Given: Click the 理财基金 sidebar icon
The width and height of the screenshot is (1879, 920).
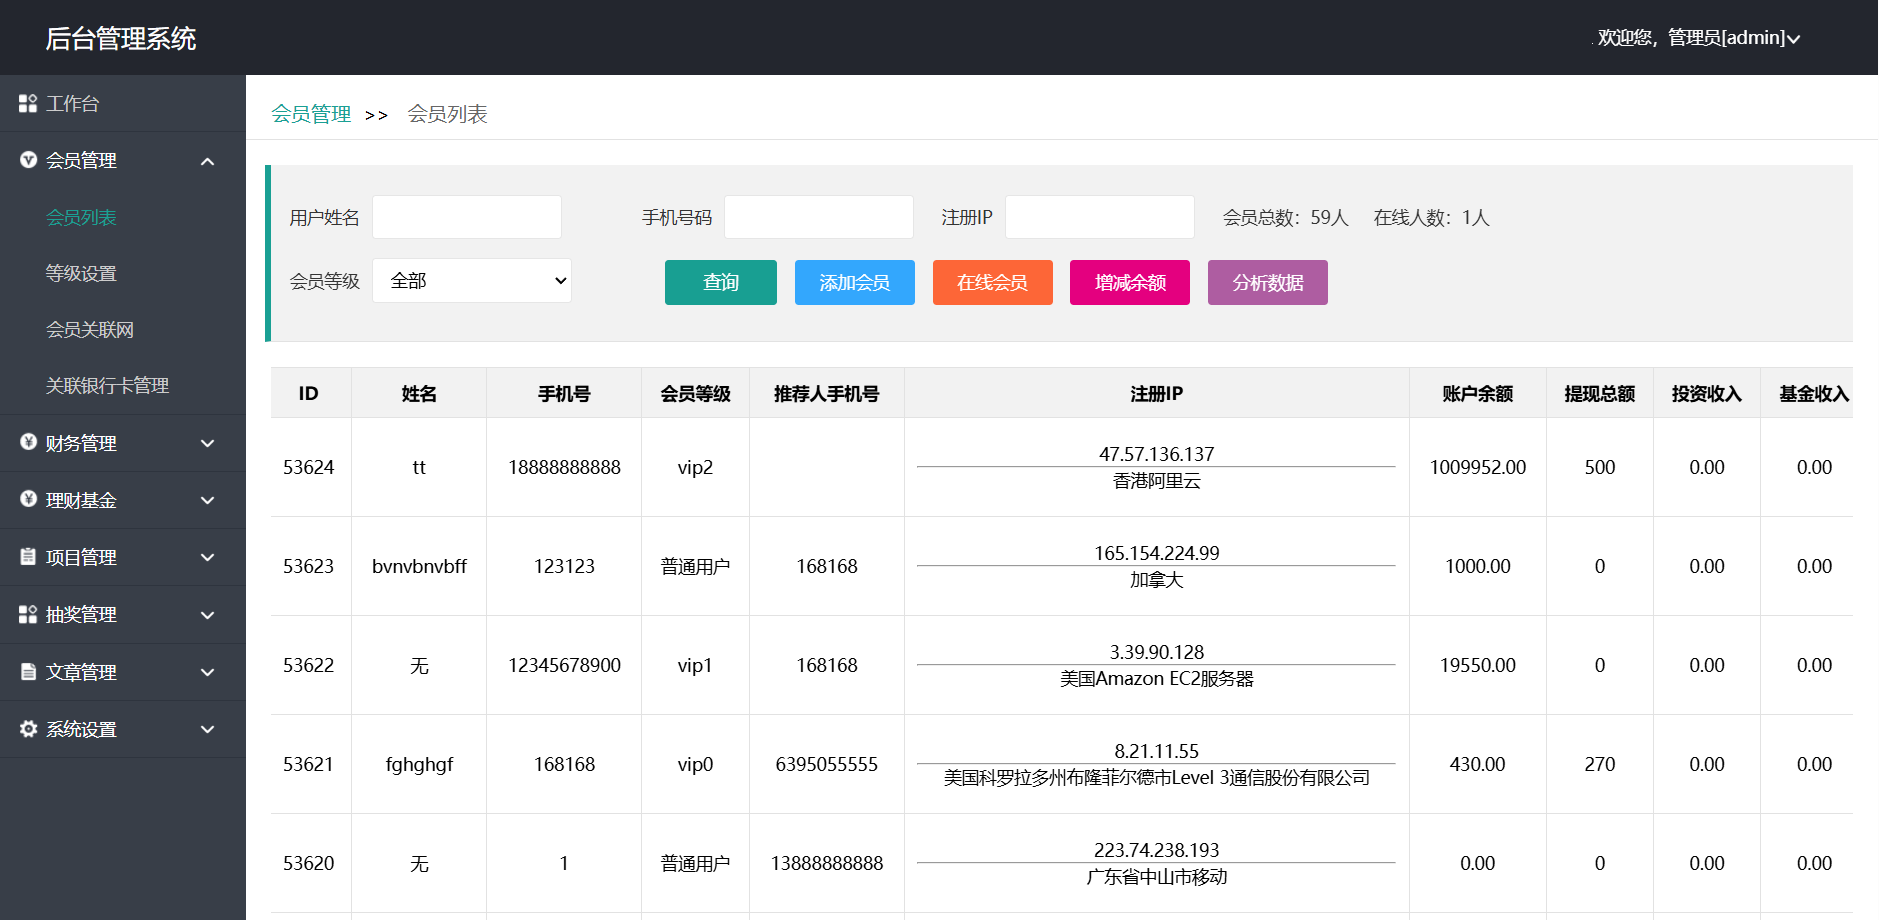Looking at the screenshot, I should (28, 499).
